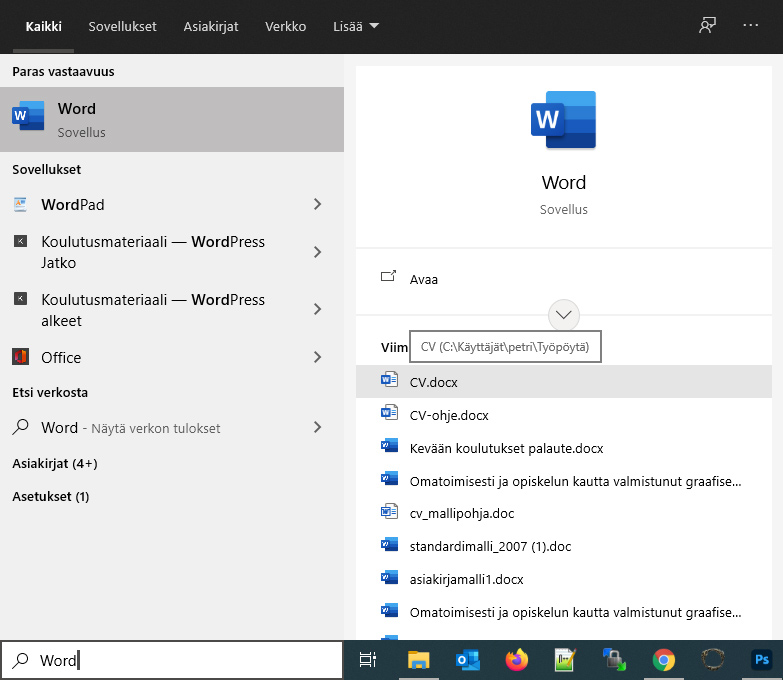Click the WordPad app icon
783x680 pixels.
20,204
